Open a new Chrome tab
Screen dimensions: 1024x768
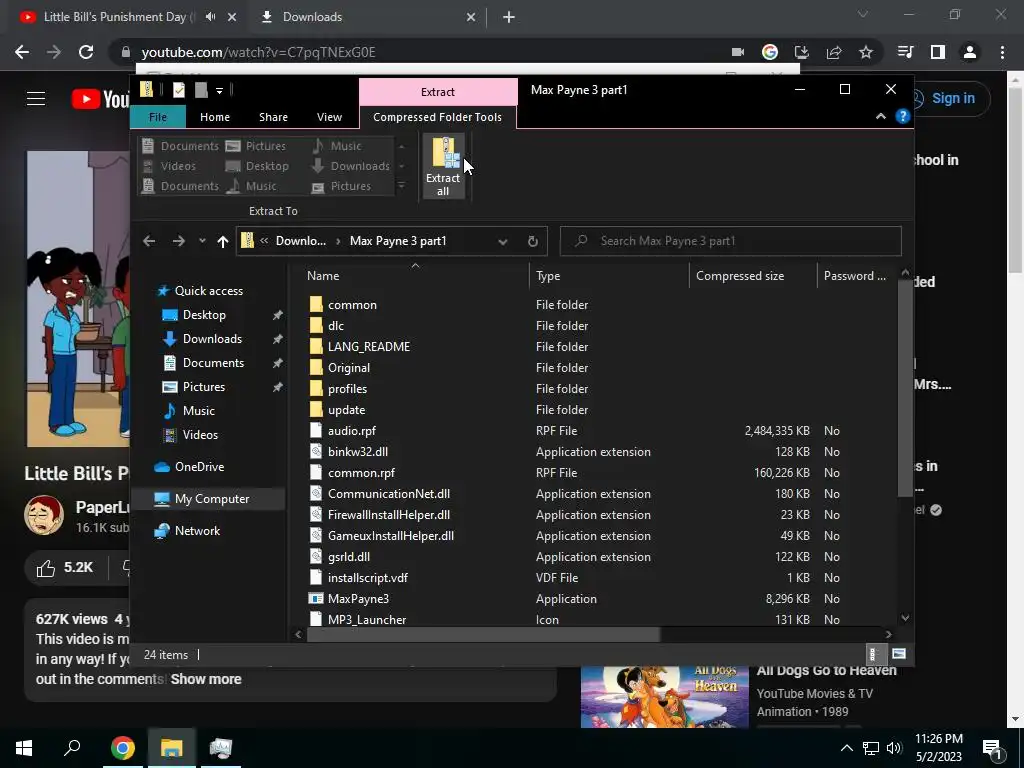click(x=509, y=17)
